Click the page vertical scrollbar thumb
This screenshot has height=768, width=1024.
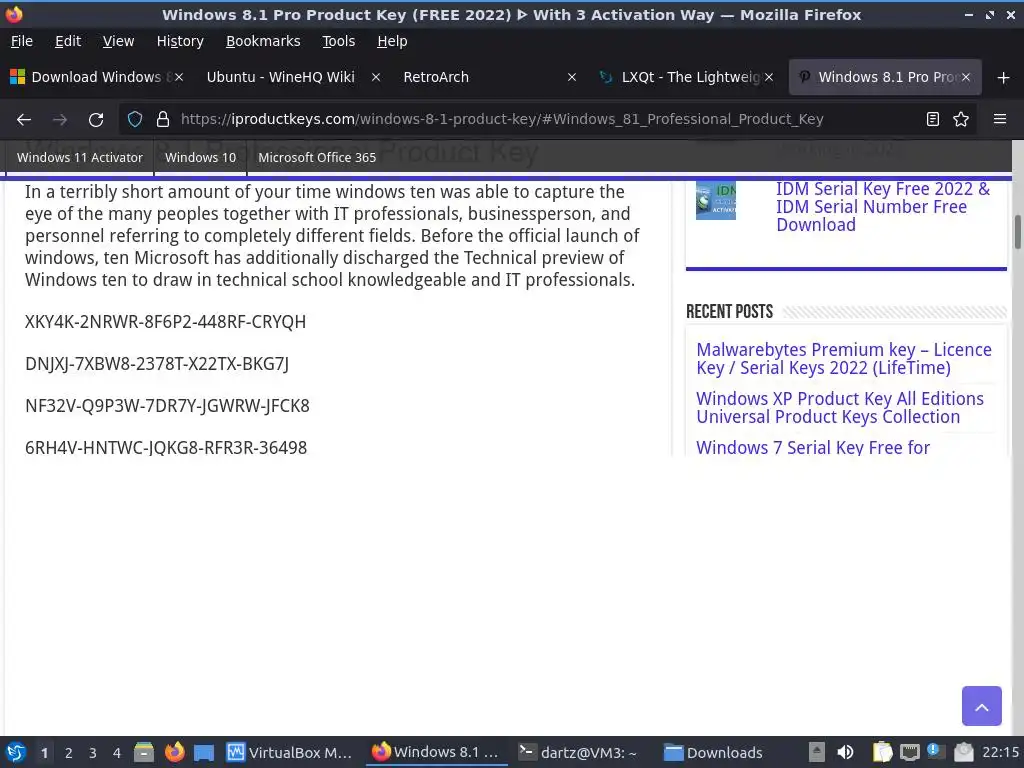[1017, 232]
